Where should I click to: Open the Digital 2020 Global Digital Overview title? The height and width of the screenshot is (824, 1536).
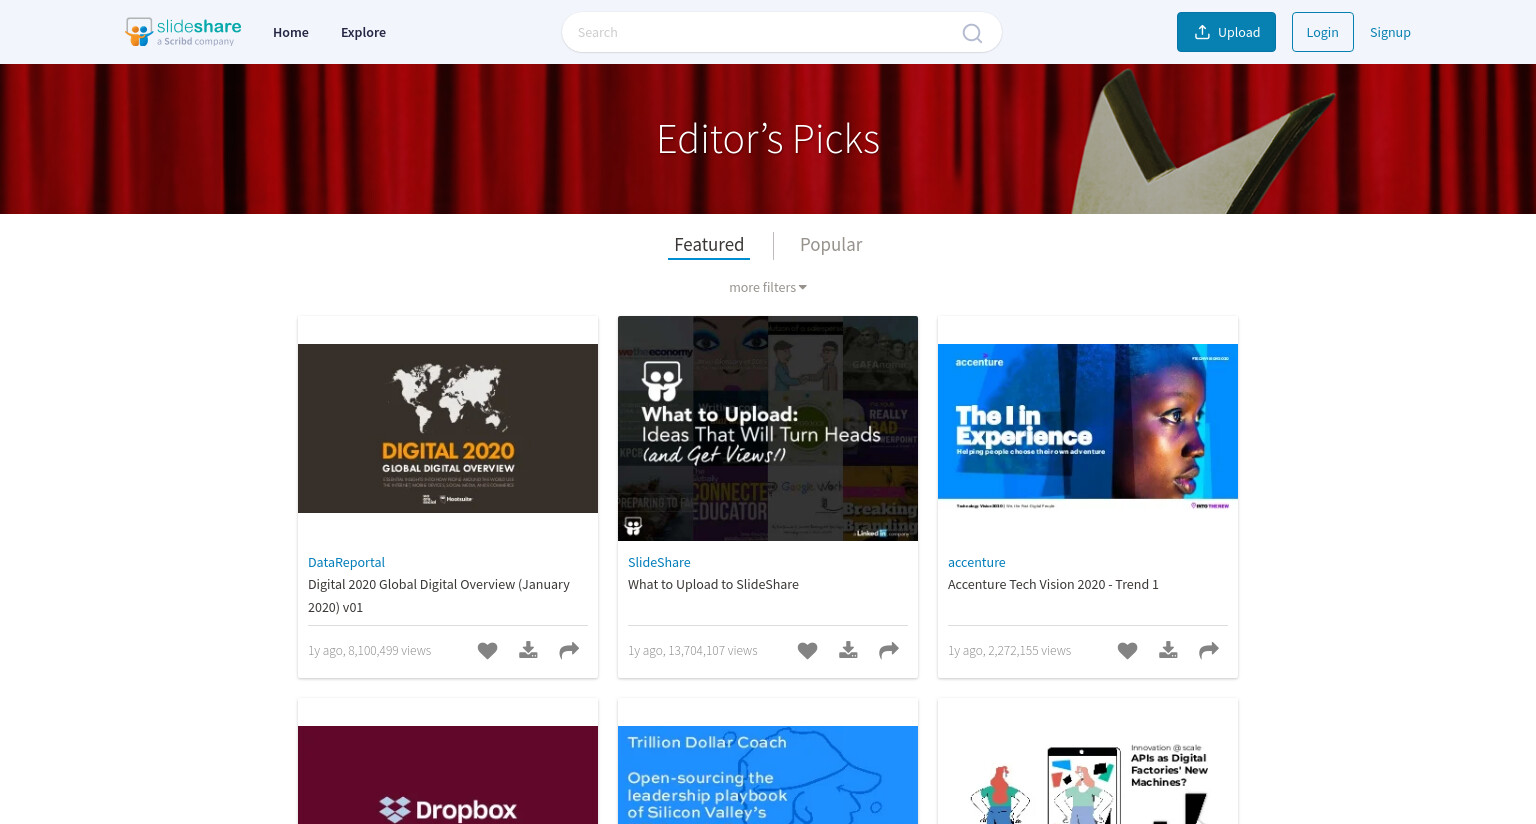click(x=439, y=596)
